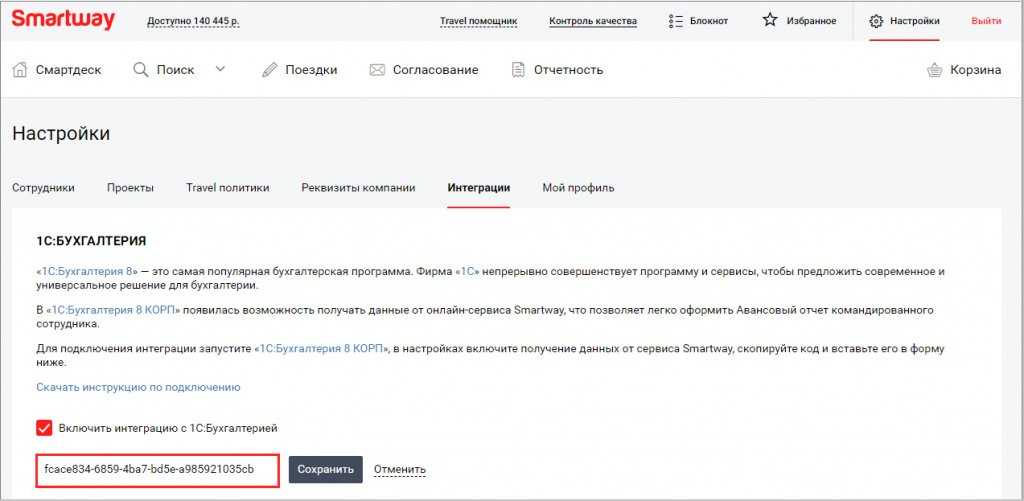Click the Отменить link
Viewport: 1024px width, 501px height.
point(400,470)
